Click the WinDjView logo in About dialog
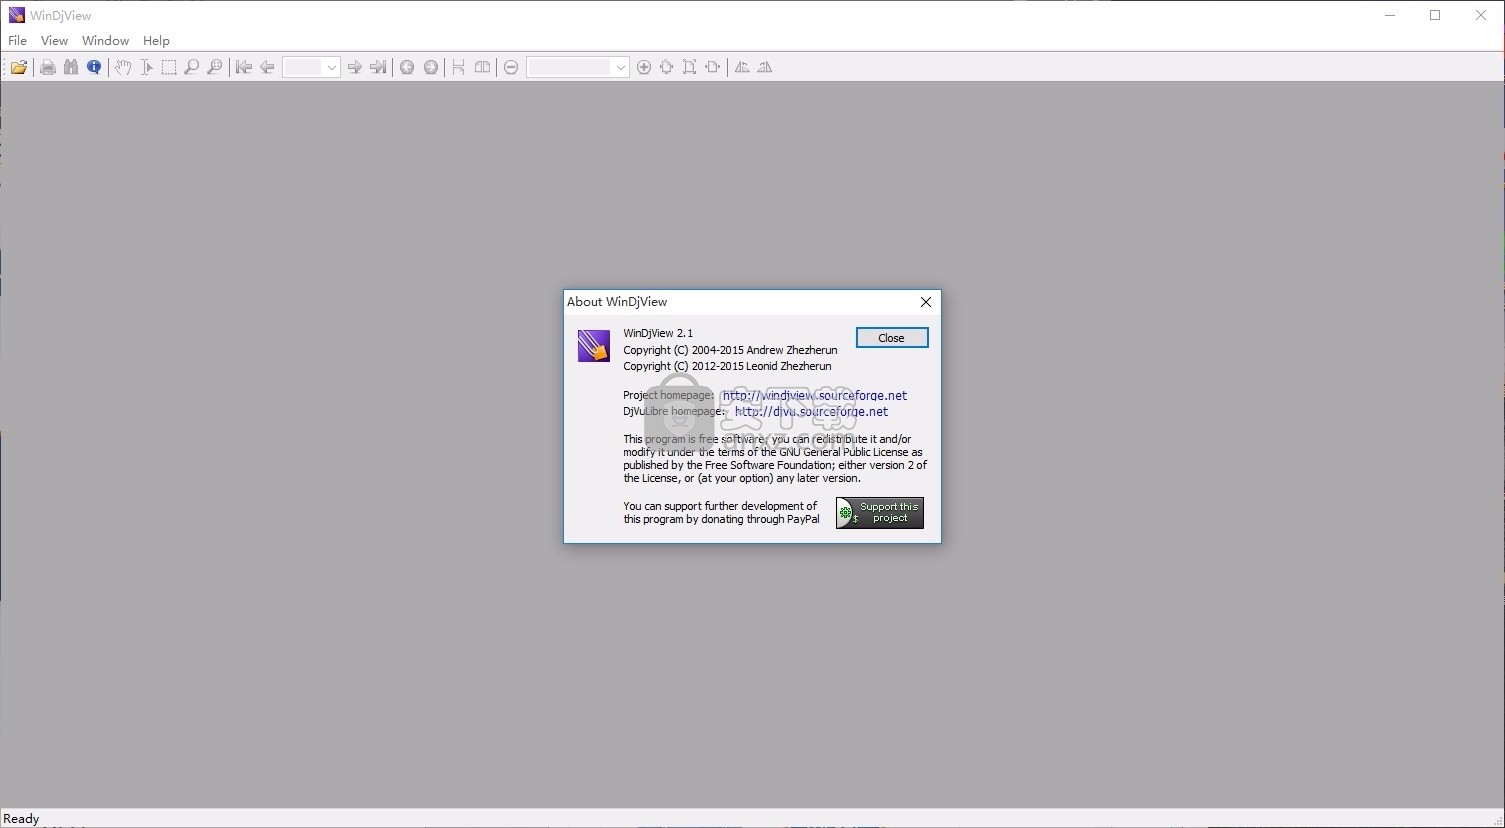 pyautogui.click(x=594, y=346)
